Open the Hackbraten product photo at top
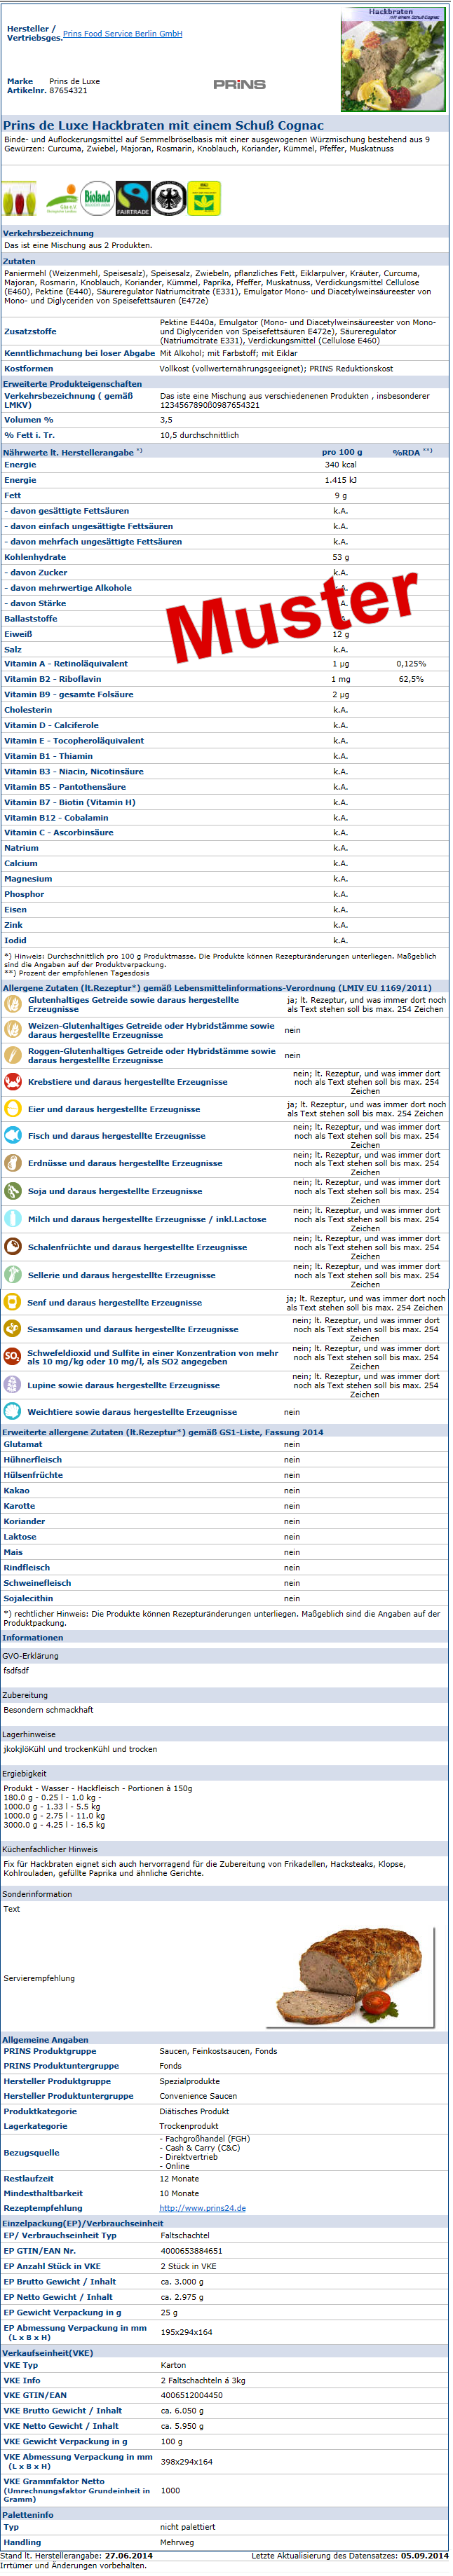 pyautogui.click(x=392, y=59)
